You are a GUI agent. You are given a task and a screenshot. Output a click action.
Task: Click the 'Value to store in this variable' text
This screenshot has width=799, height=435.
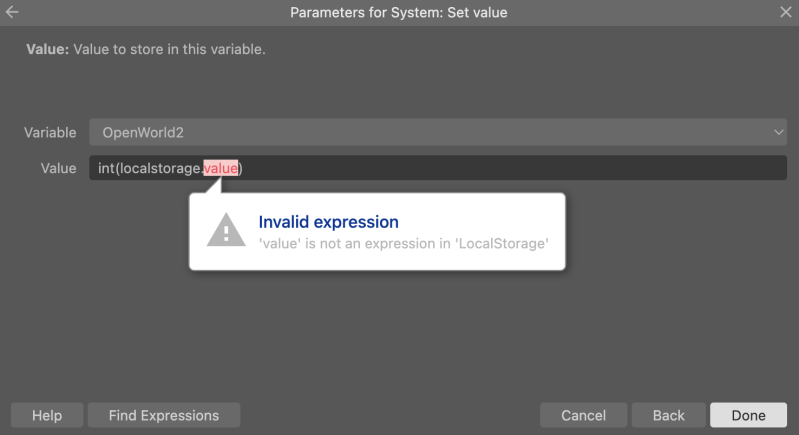pyautogui.click(x=169, y=49)
